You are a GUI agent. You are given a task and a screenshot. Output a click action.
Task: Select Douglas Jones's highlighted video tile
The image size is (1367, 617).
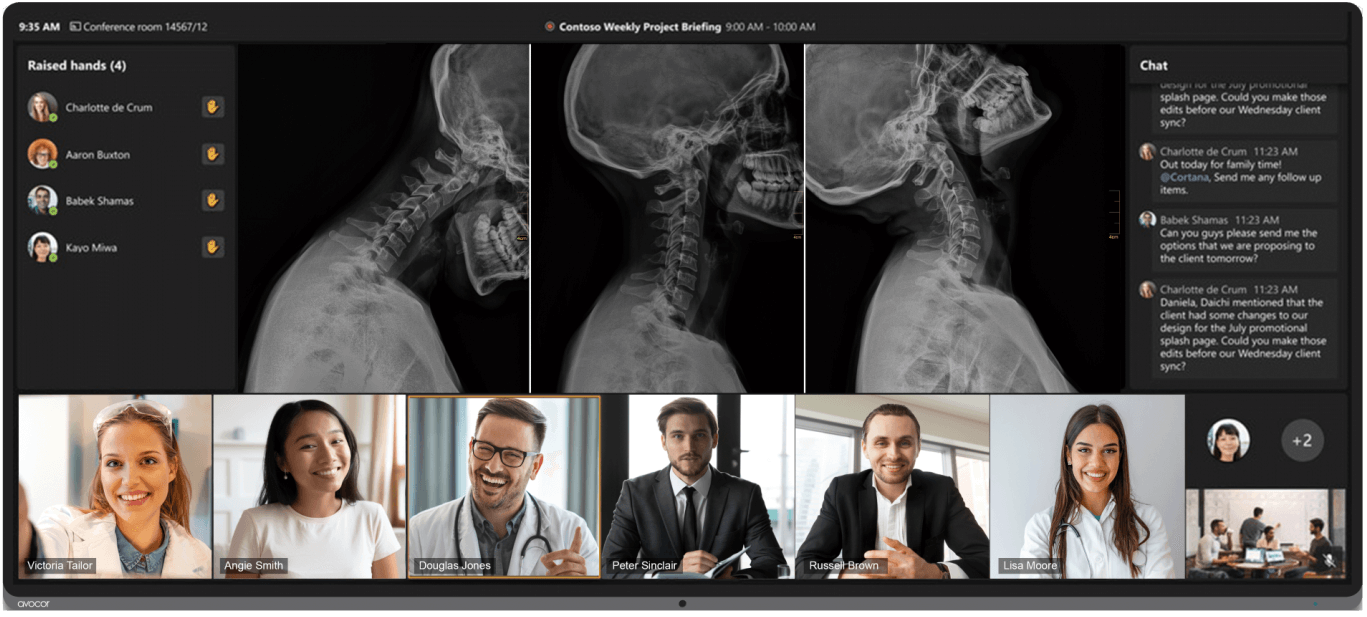(x=504, y=486)
